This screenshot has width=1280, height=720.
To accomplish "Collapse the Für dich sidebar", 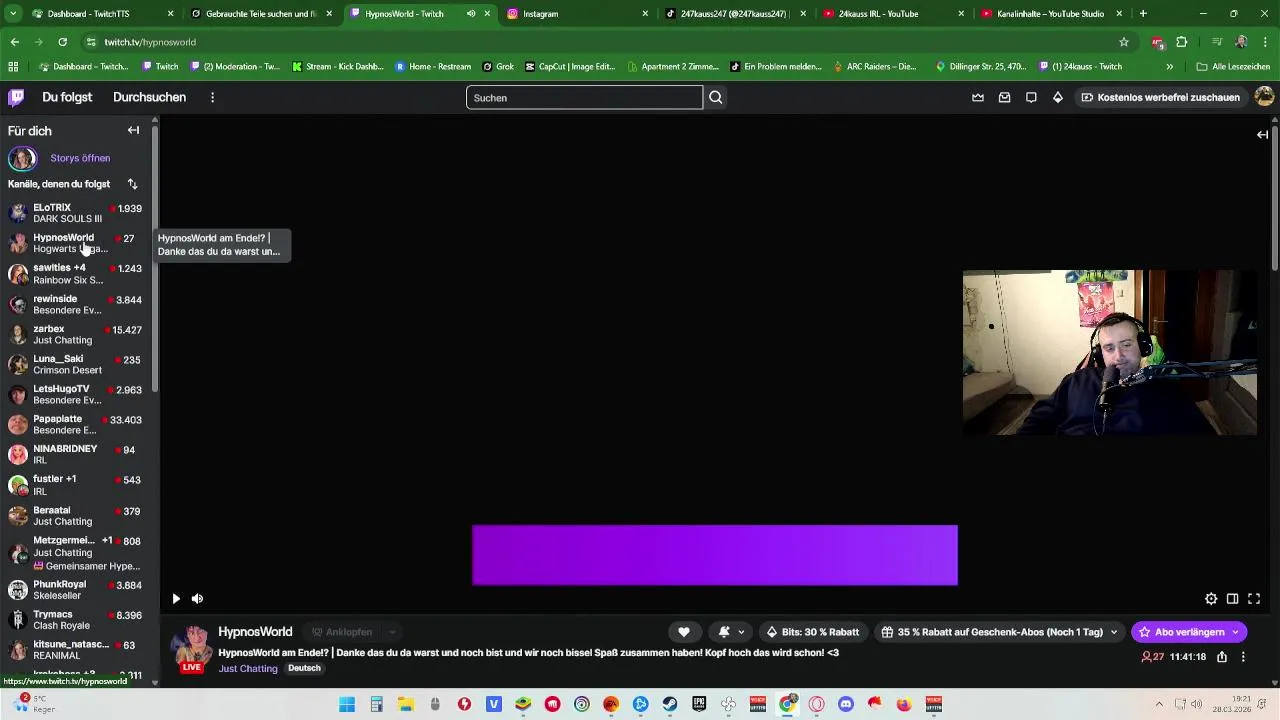I will pyautogui.click(x=133, y=130).
